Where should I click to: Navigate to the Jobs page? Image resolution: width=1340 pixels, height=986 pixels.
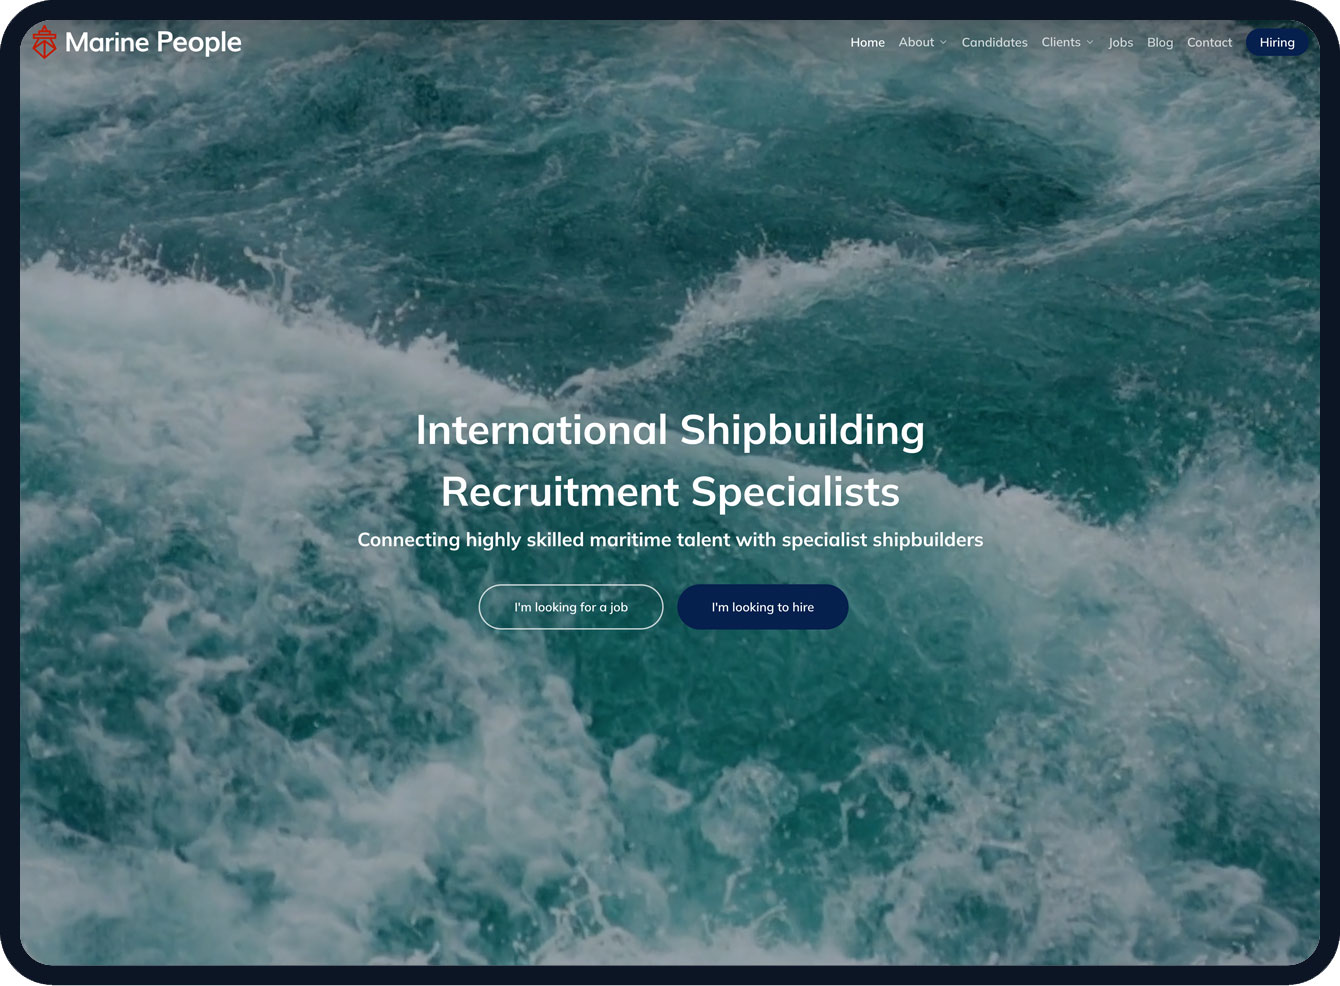1120,42
